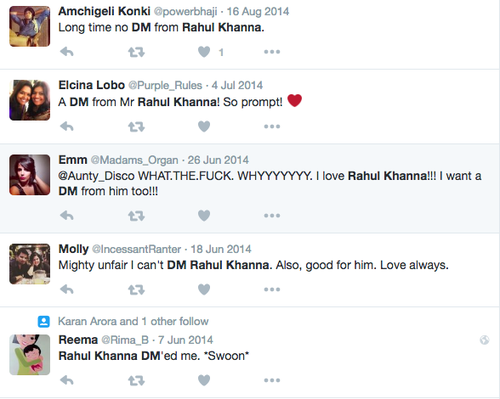The height and width of the screenshot is (399, 500).
Task: Open more options on Amchigeli Konki's tweet
Action: 272,52
